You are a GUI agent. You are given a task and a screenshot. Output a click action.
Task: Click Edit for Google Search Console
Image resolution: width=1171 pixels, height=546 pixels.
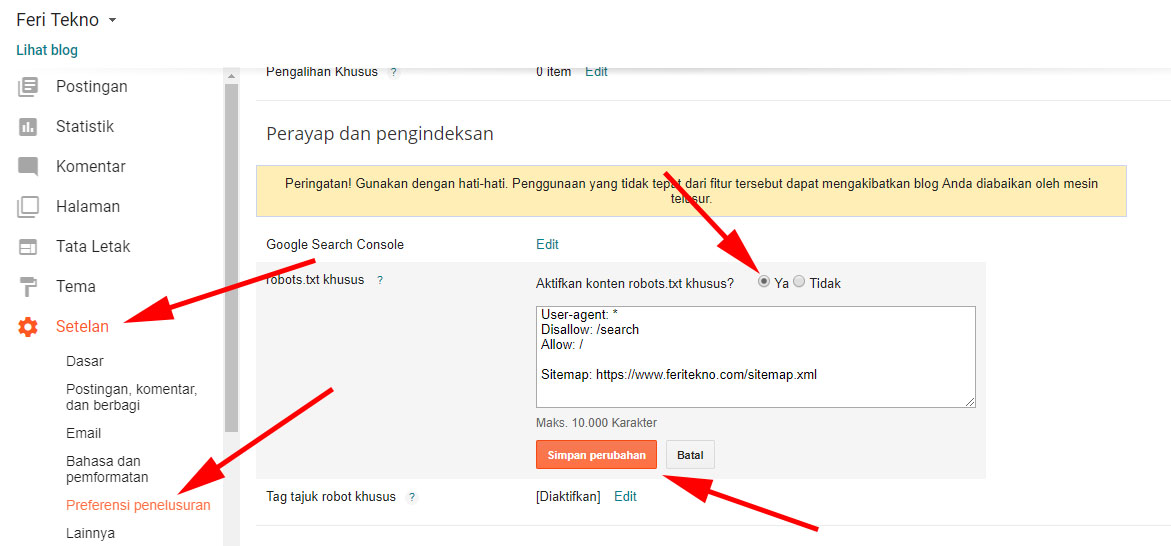point(547,244)
